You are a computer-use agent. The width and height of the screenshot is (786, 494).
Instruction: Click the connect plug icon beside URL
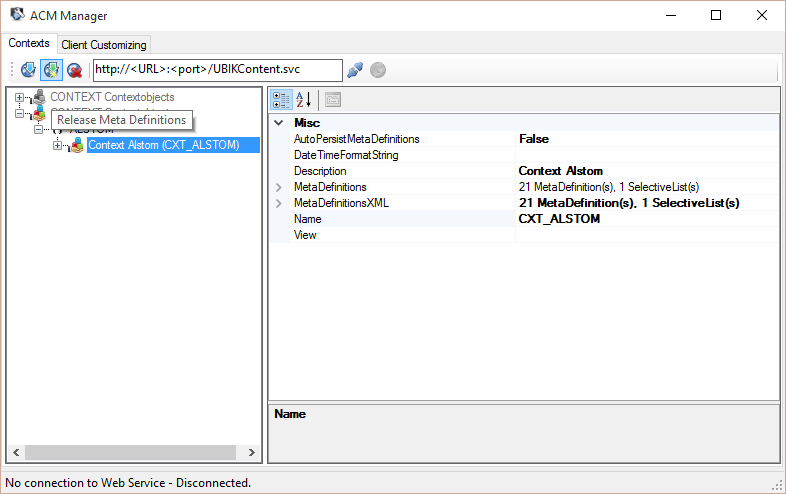355,70
